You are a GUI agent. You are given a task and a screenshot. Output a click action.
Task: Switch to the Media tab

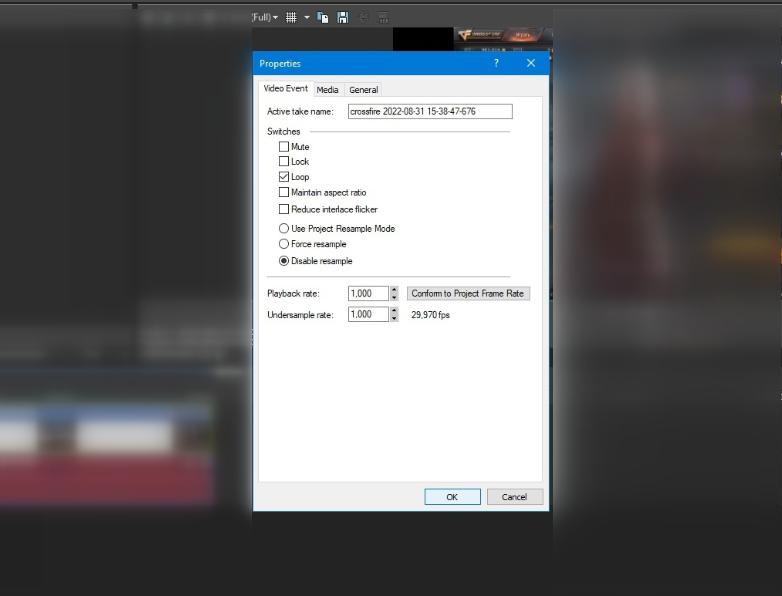coord(328,90)
